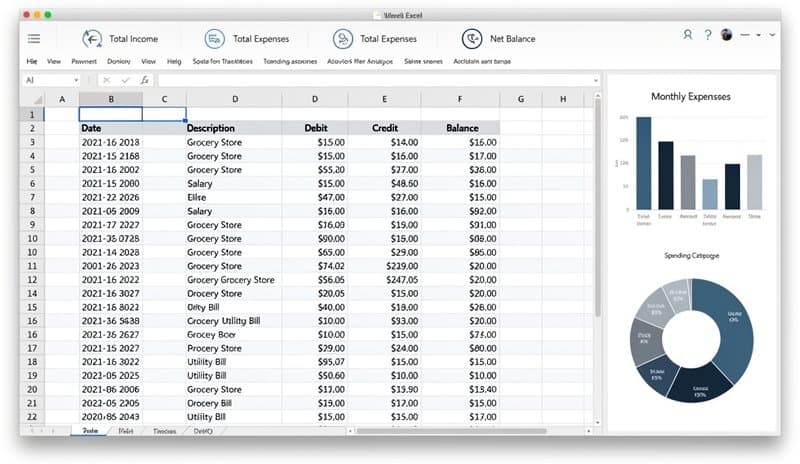Click the shortest light-blue bar in the bar chart
Screen dimensions: 800x464
point(710,194)
